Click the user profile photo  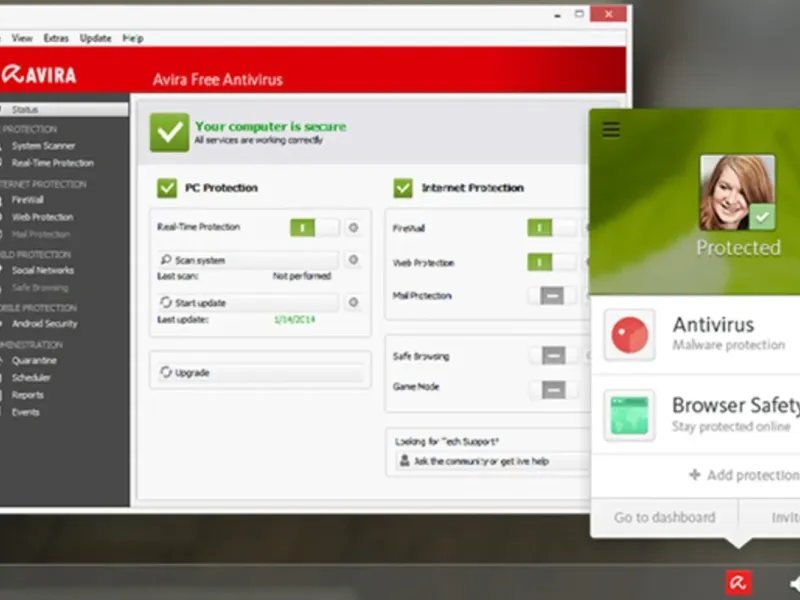click(737, 193)
